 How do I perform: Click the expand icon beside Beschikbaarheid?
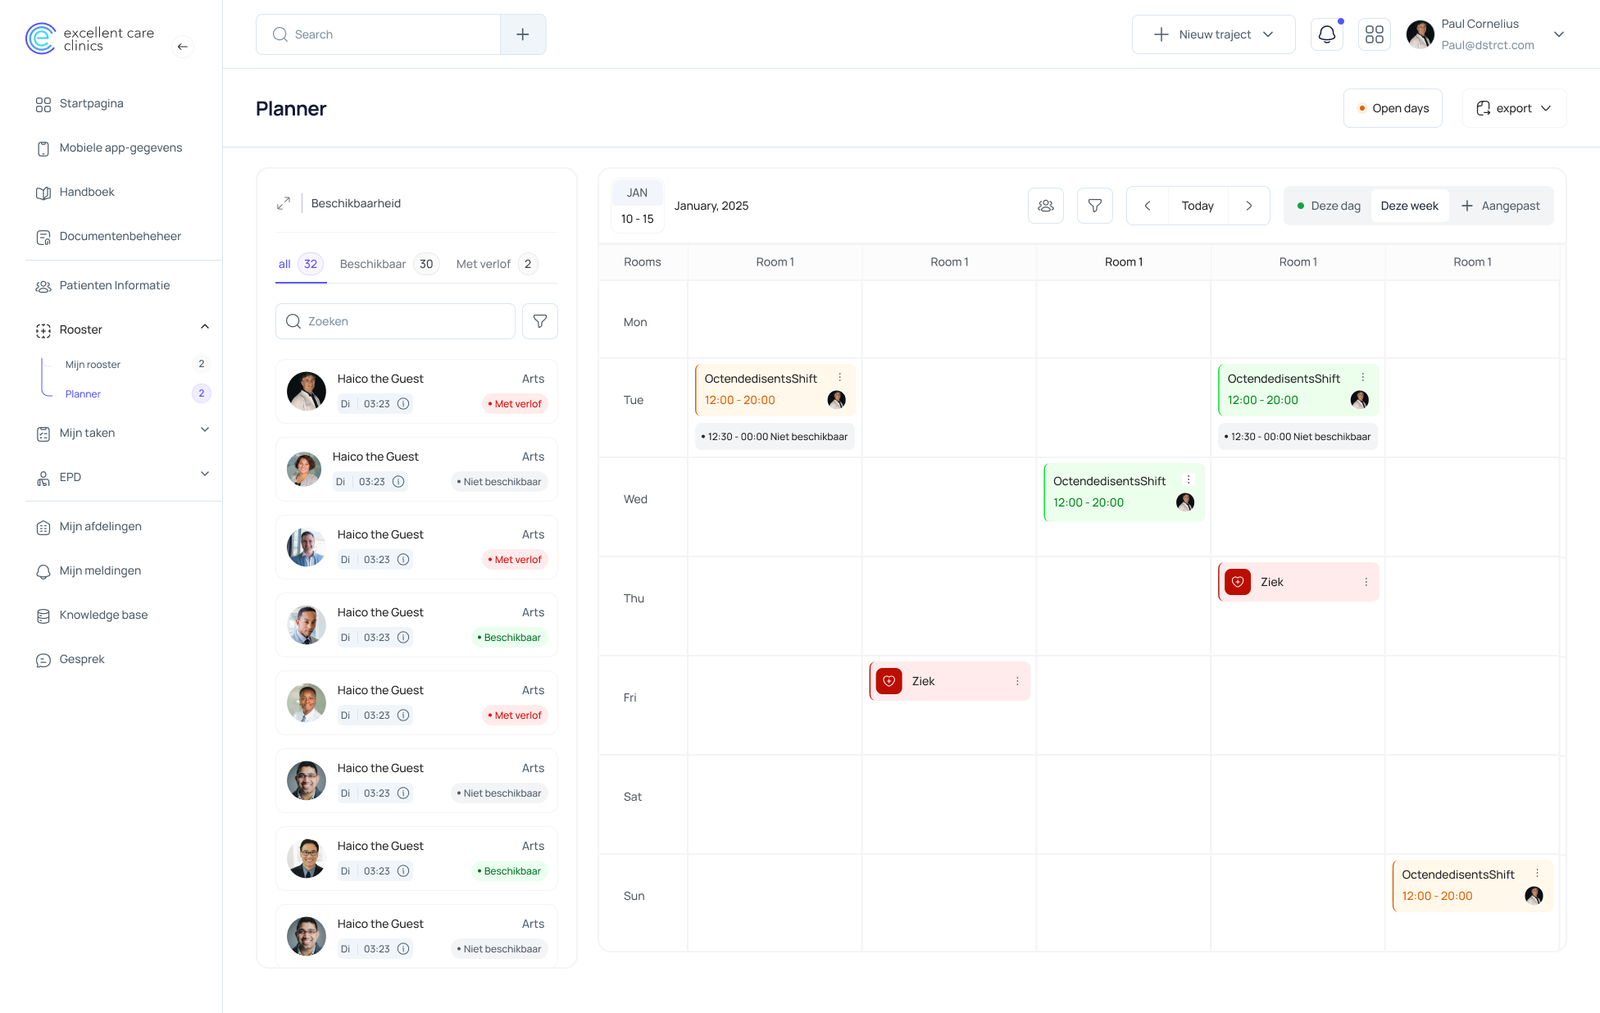[284, 203]
